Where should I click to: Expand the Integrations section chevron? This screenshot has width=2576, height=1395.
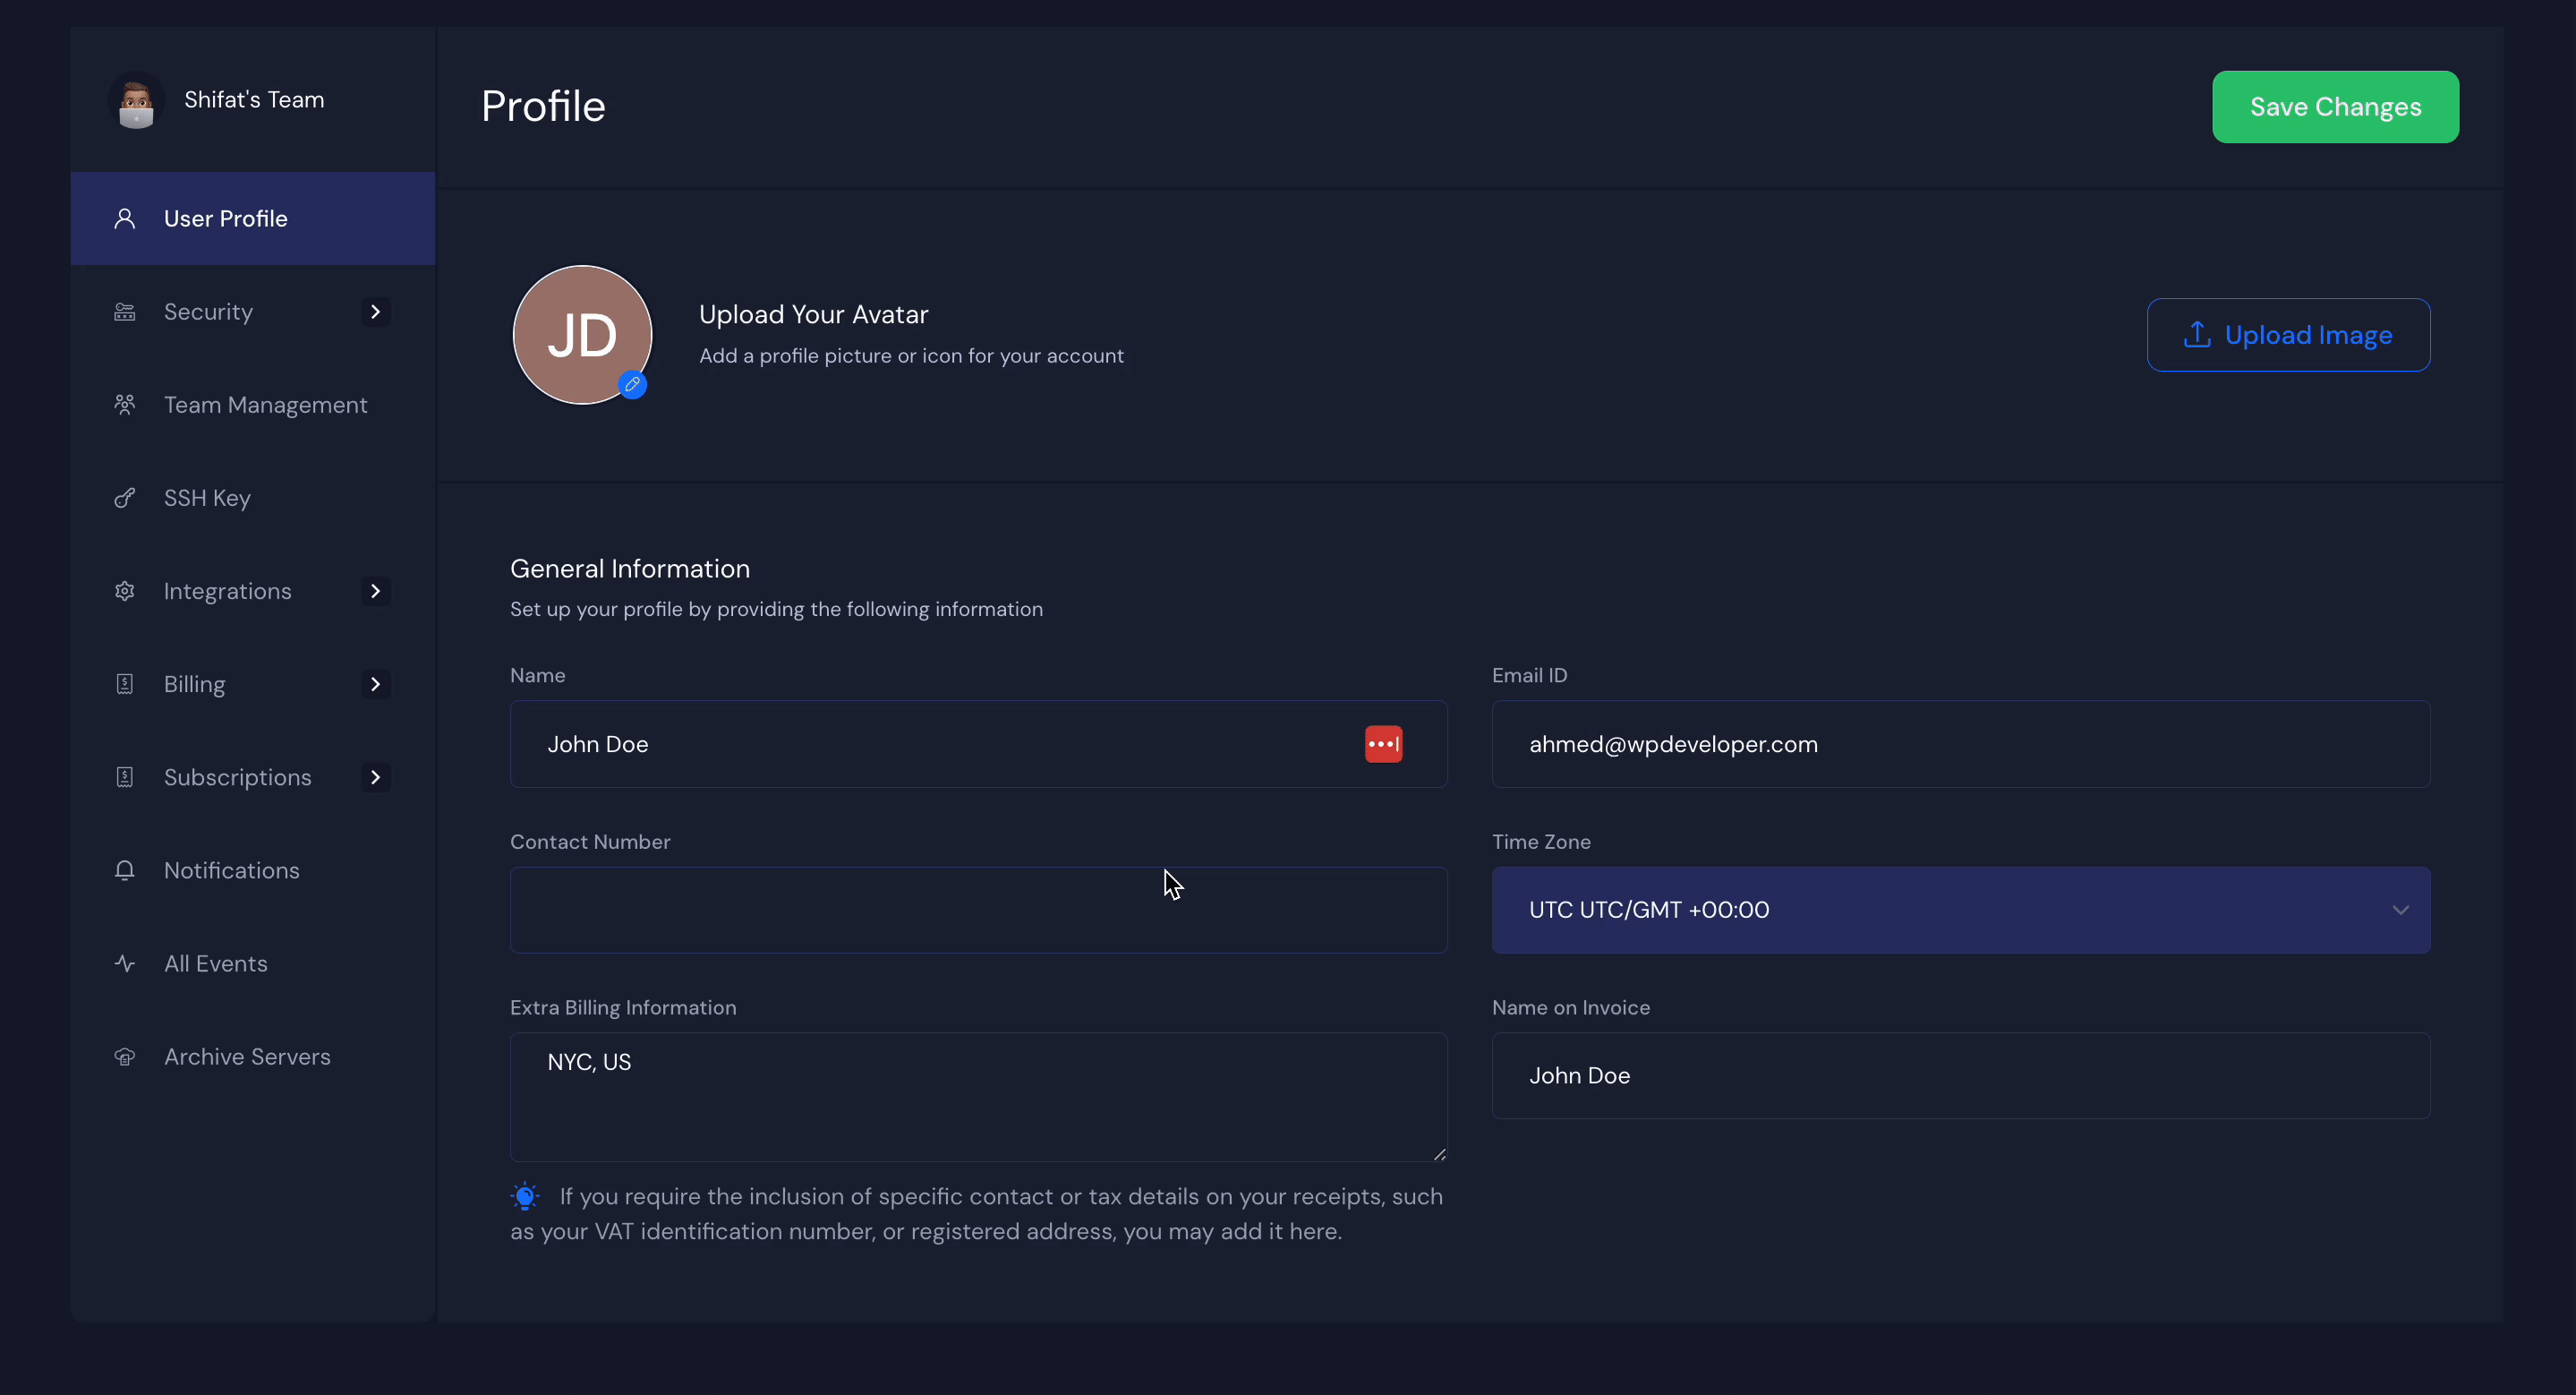[x=374, y=590]
